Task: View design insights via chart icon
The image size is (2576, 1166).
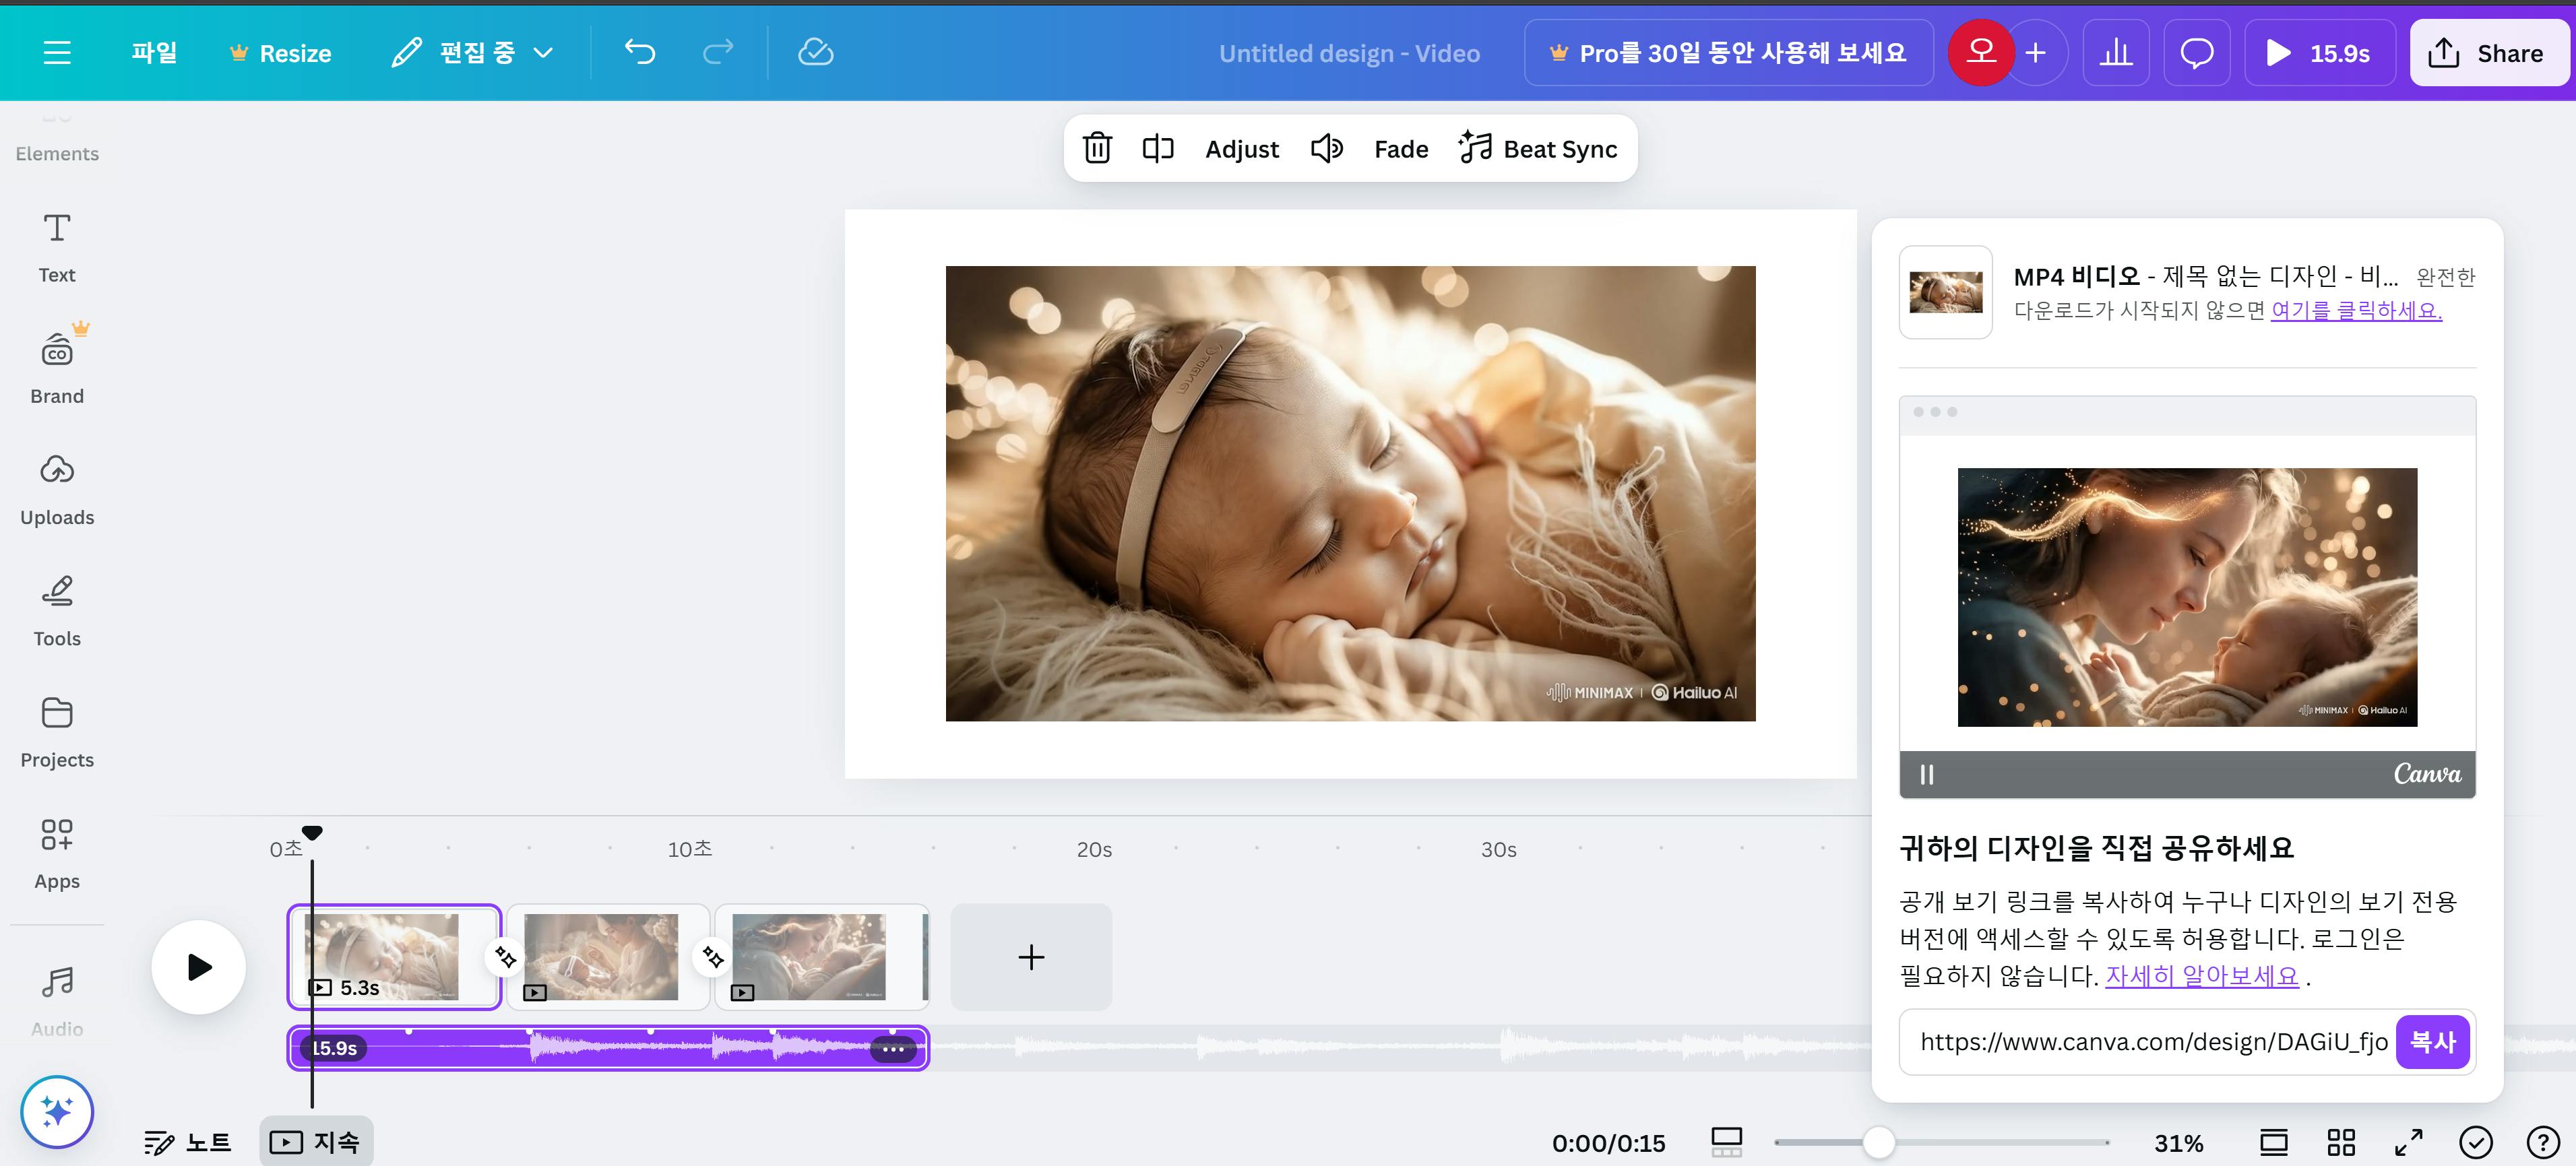Action: (x=2116, y=52)
